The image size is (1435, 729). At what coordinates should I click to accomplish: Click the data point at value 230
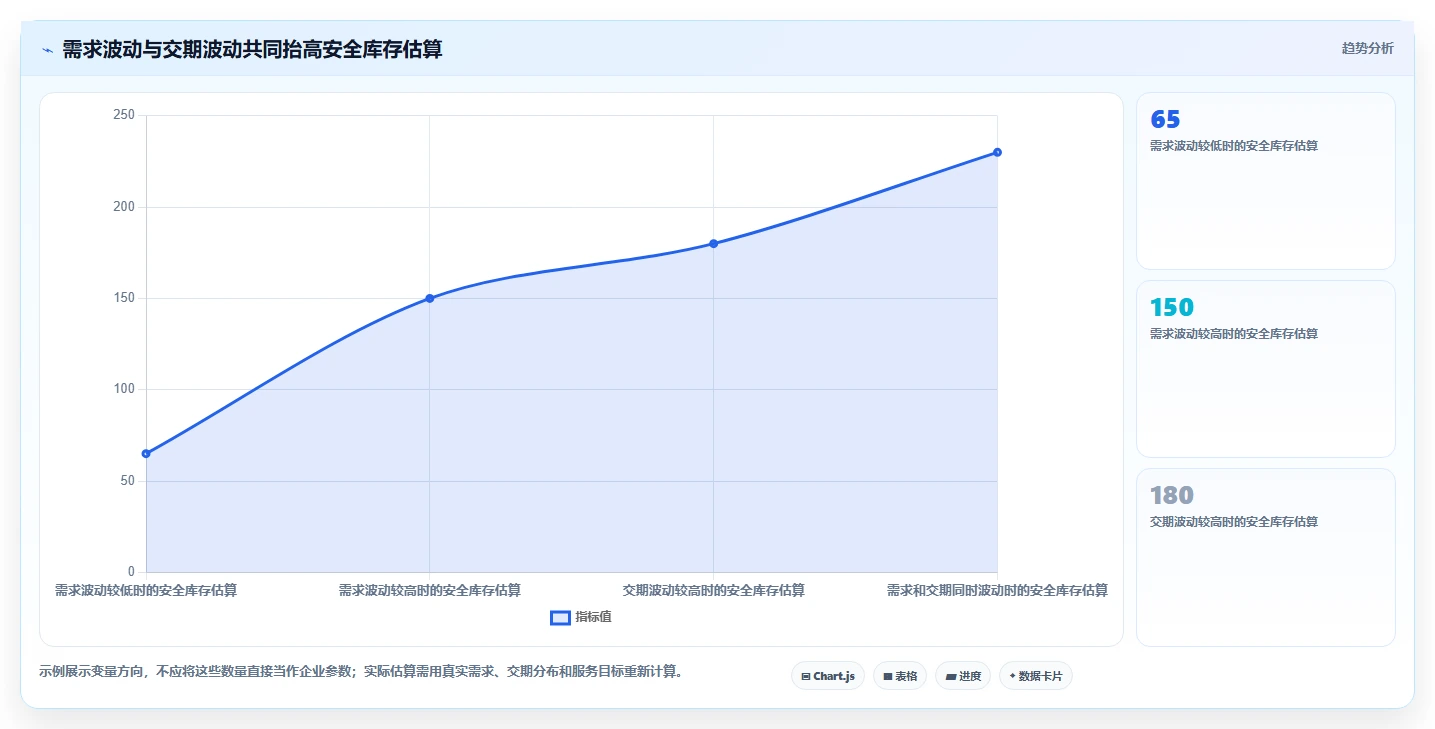pyautogui.click(x=997, y=152)
